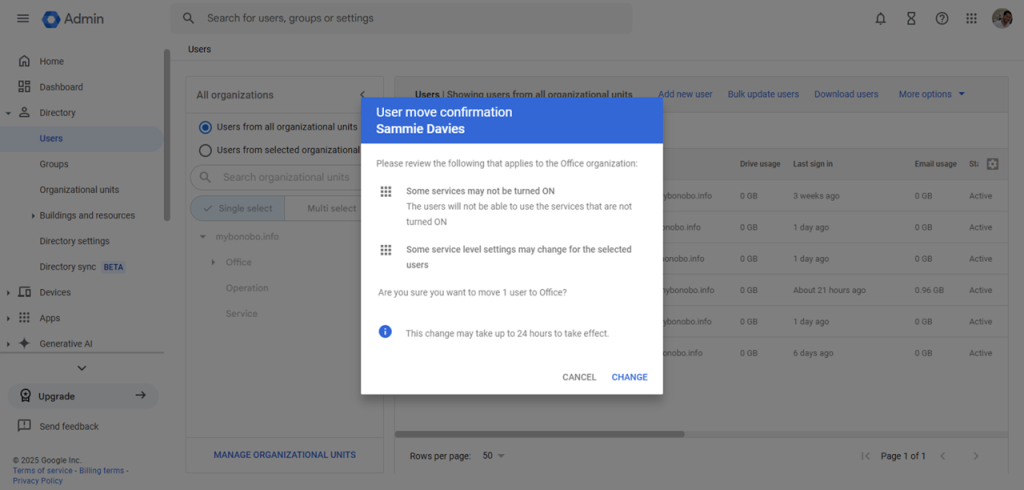Select the Operation organizational unit

[x=247, y=288]
